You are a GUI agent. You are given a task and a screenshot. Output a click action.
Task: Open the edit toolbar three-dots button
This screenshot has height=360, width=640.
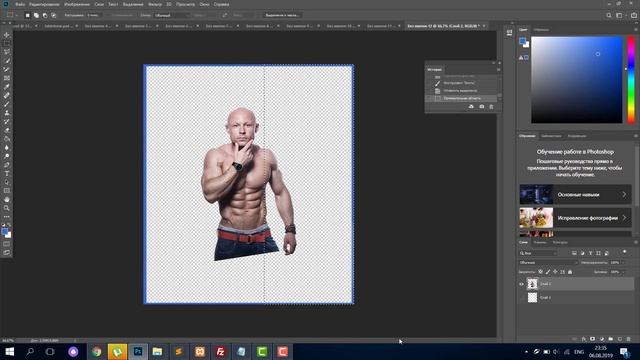[7, 217]
